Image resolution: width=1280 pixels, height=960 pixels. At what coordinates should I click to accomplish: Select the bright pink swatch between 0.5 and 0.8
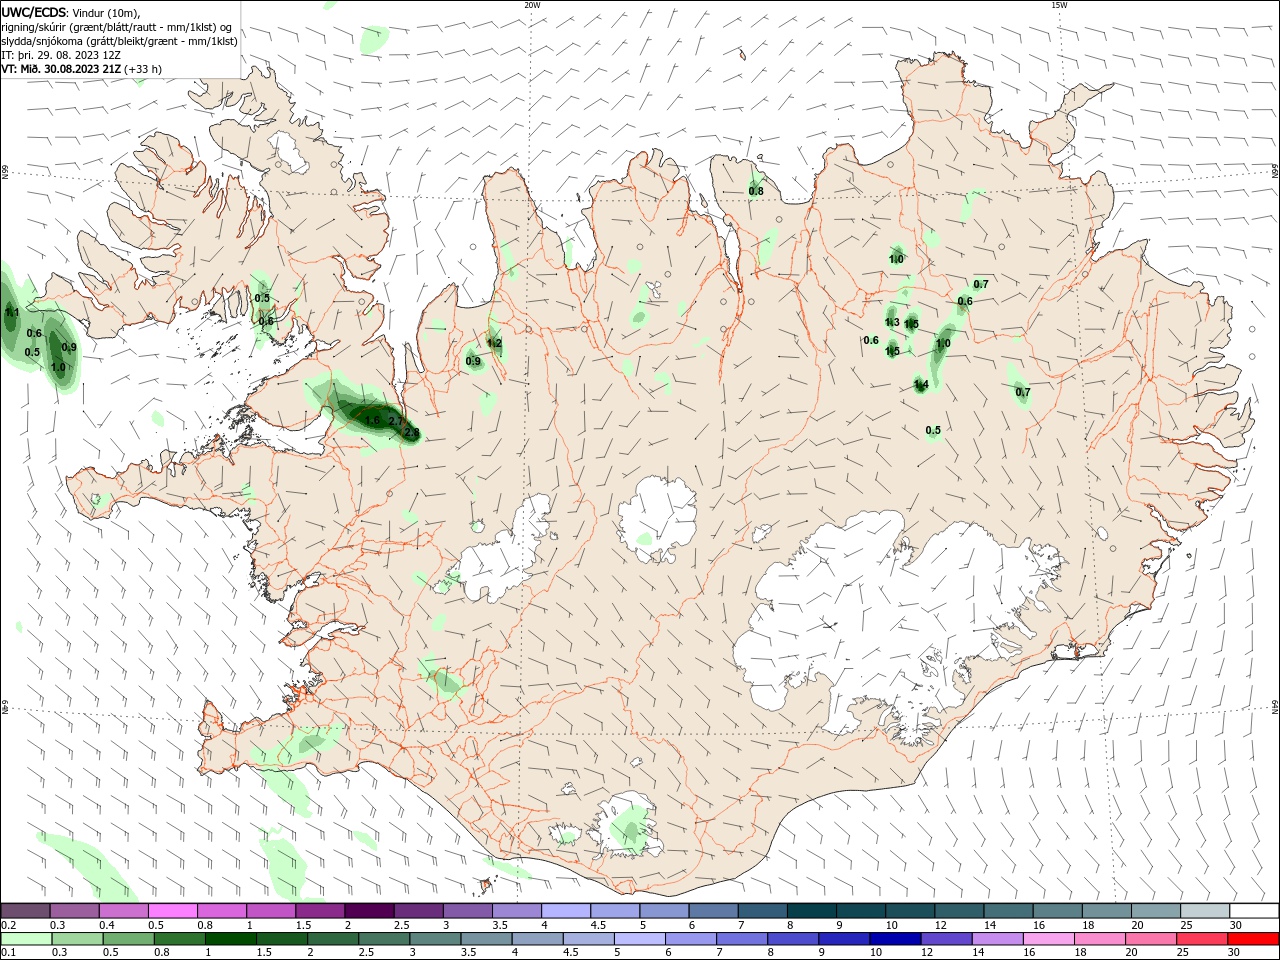(173, 911)
